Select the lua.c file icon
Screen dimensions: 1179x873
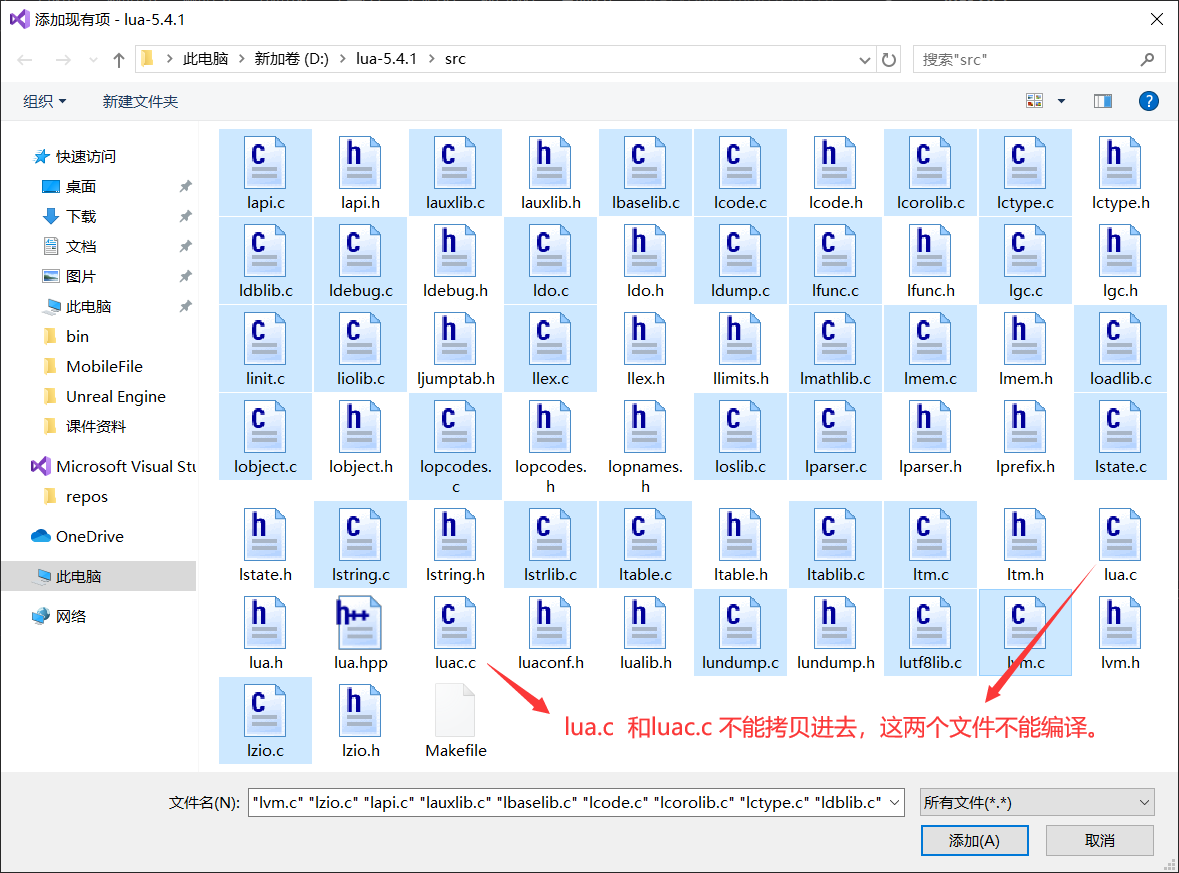[x=1119, y=535]
